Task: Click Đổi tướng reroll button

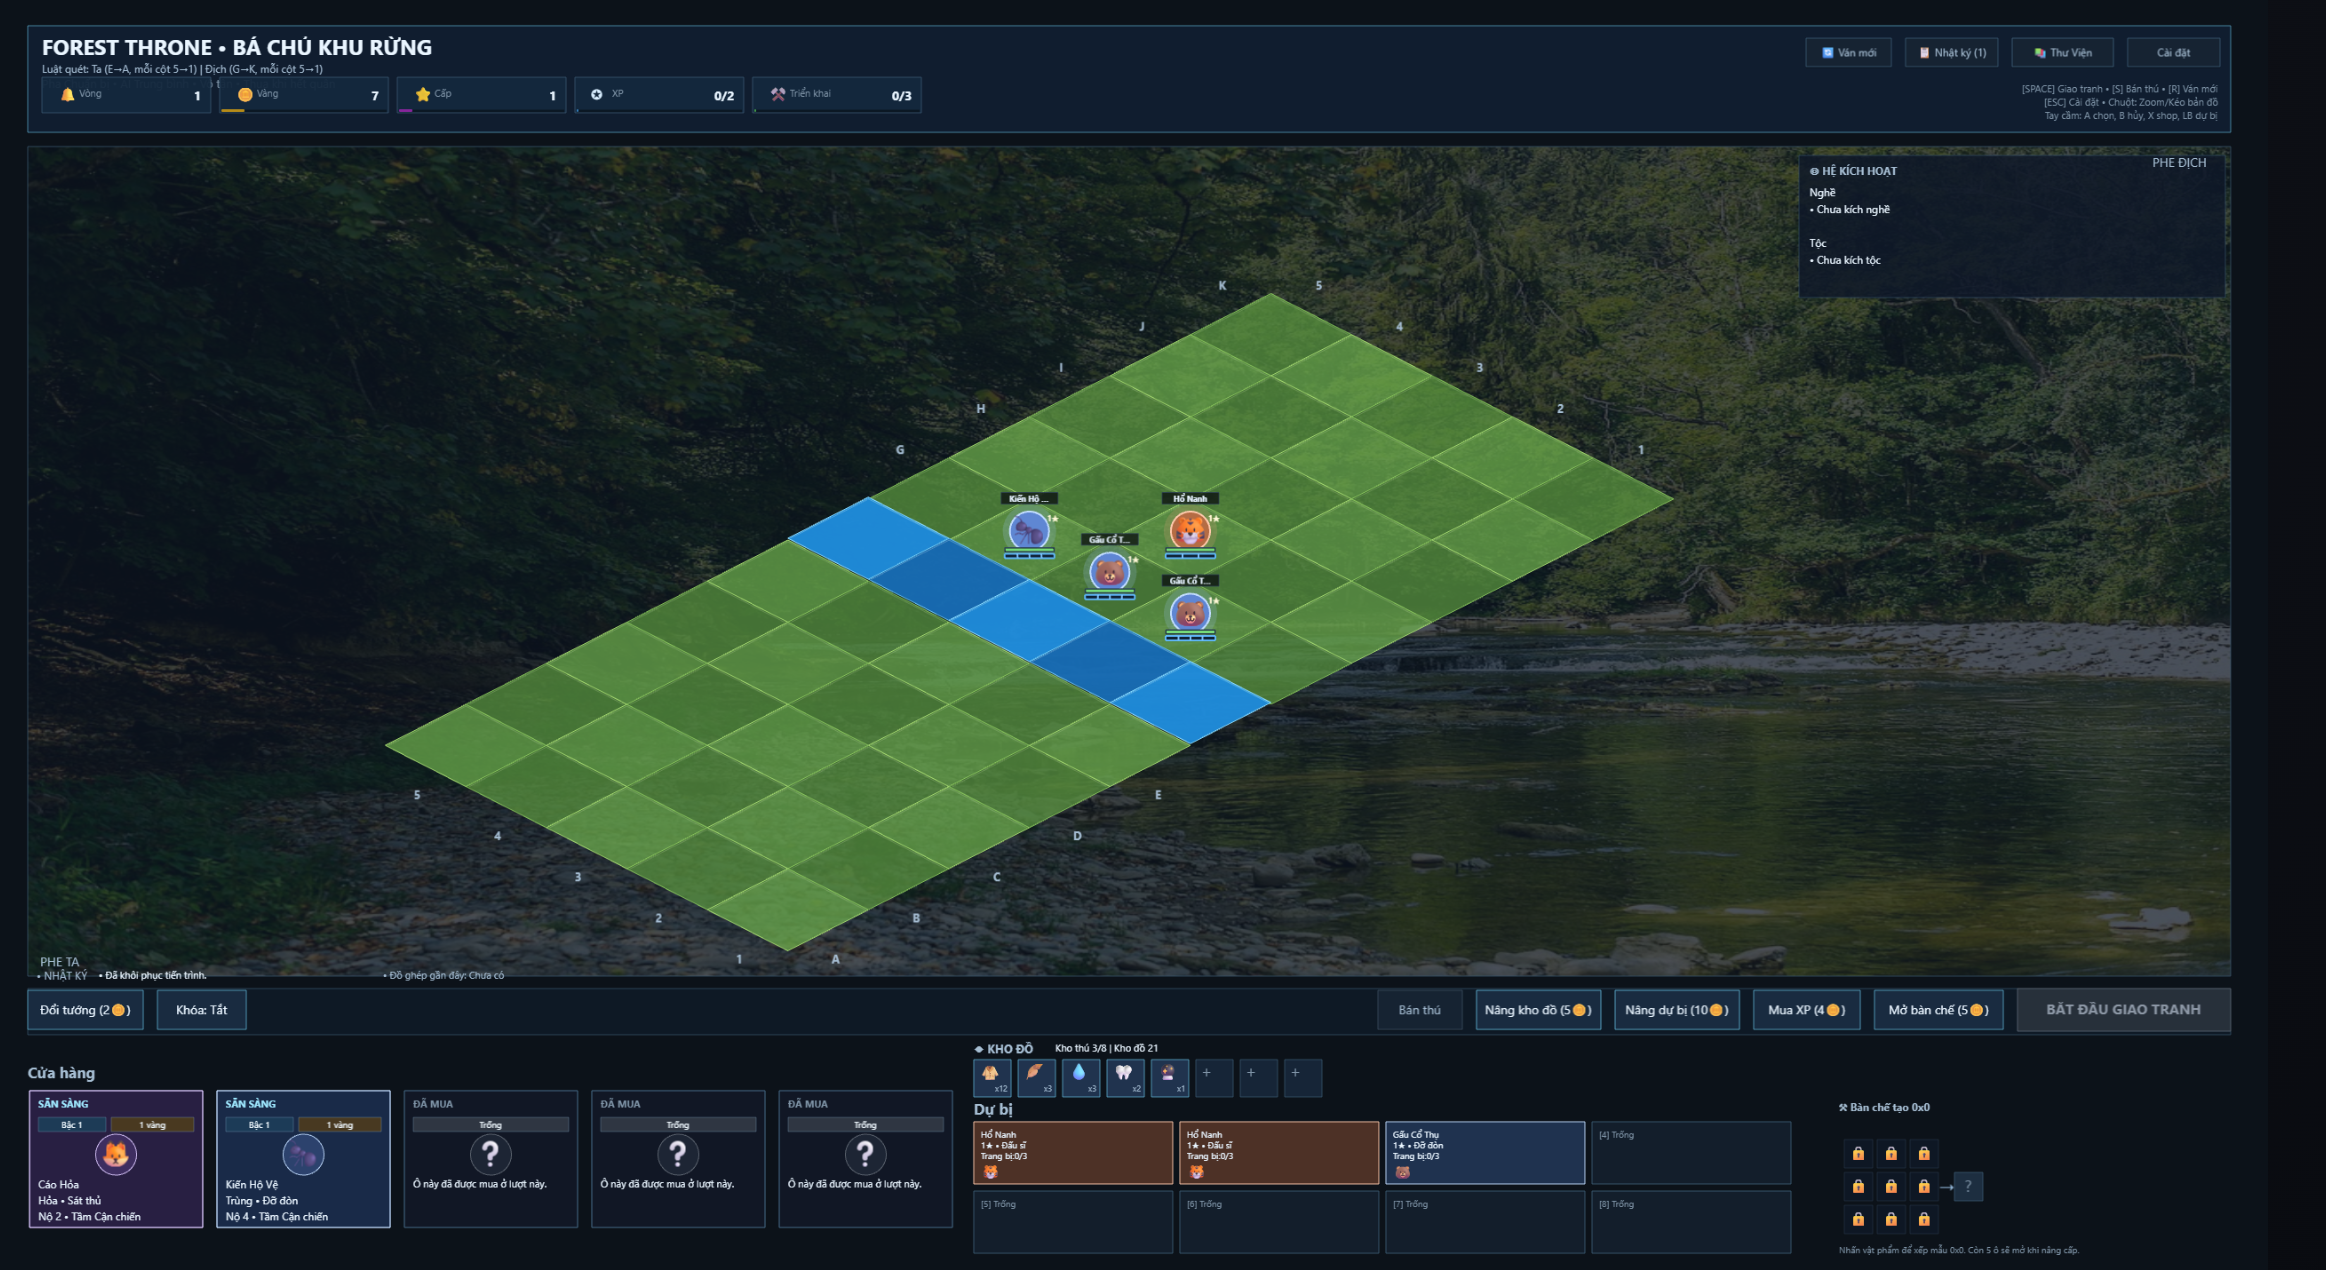Action: [x=85, y=1010]
